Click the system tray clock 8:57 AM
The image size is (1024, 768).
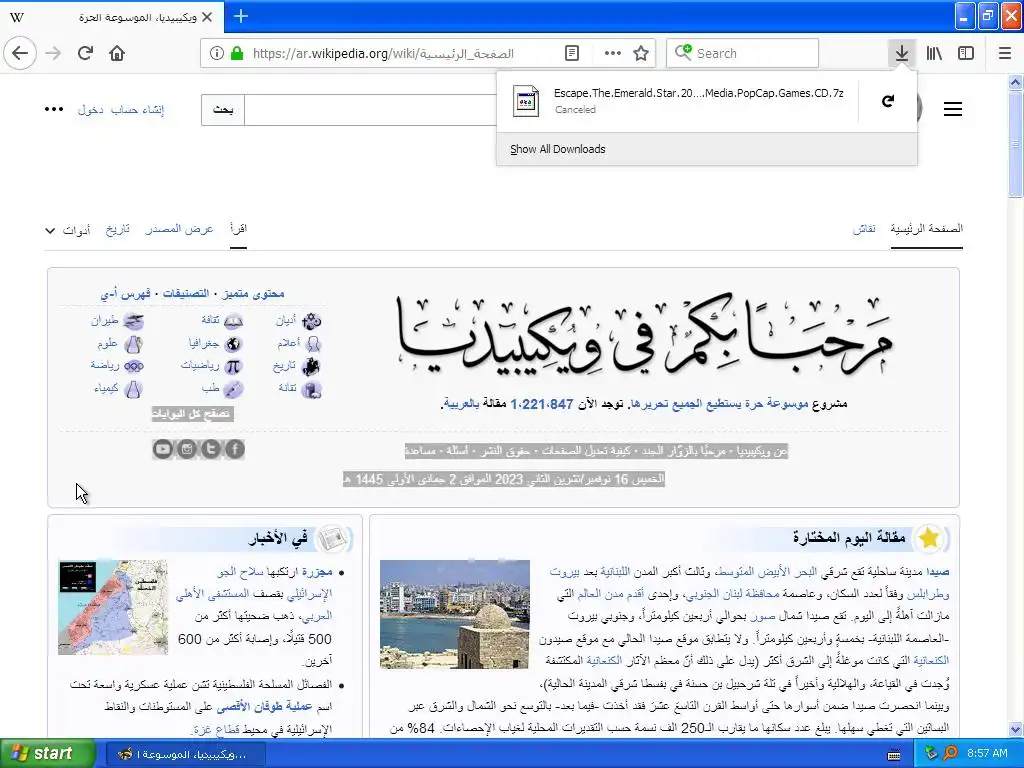click(x=987, y=754)
